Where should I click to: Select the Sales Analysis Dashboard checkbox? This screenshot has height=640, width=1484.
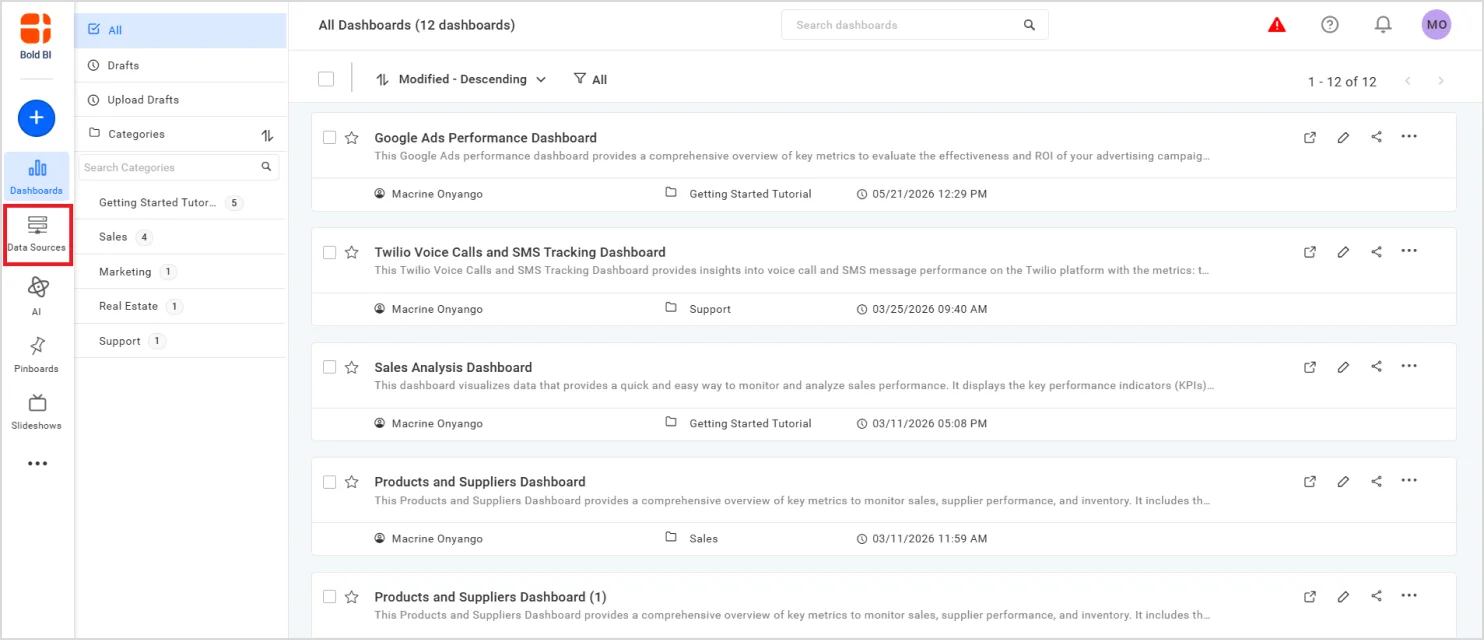[330, 367]
